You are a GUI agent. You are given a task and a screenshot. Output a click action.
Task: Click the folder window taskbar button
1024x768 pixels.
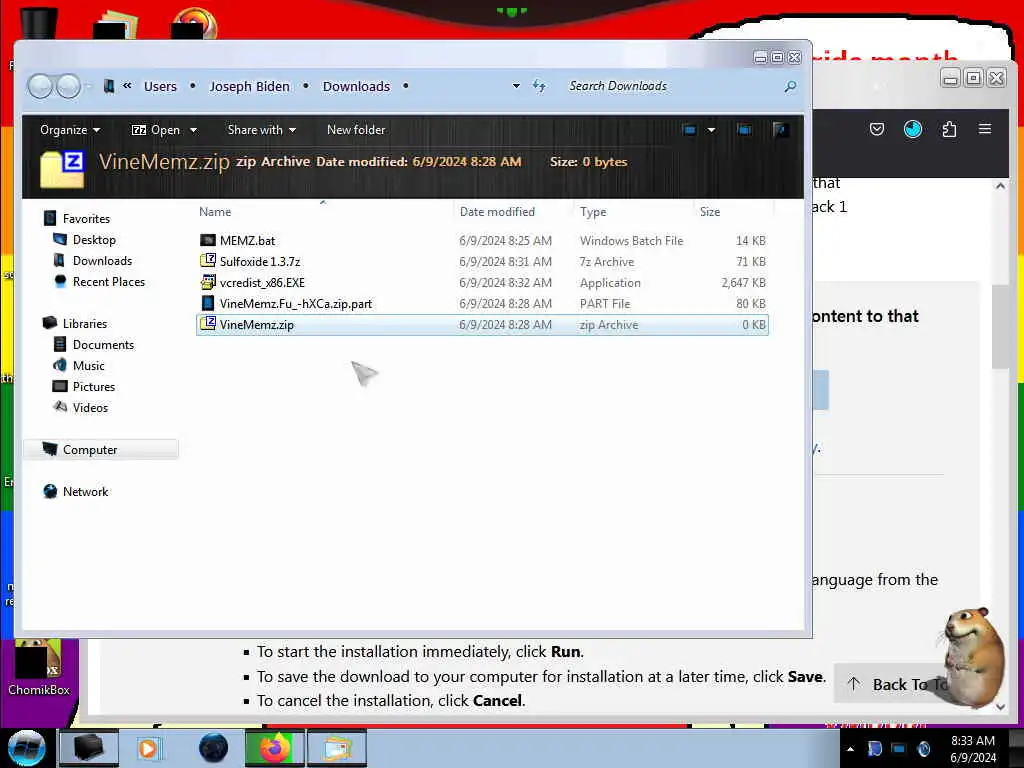tap(337, 748)
